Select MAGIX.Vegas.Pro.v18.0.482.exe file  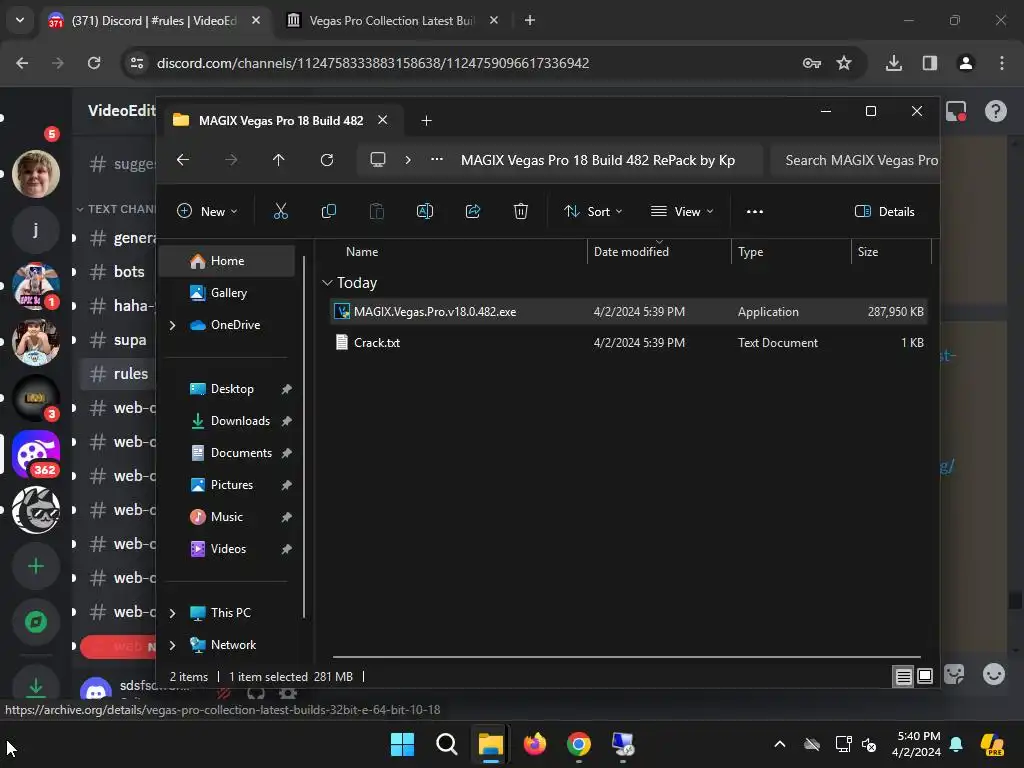click(x=628, y=312)
